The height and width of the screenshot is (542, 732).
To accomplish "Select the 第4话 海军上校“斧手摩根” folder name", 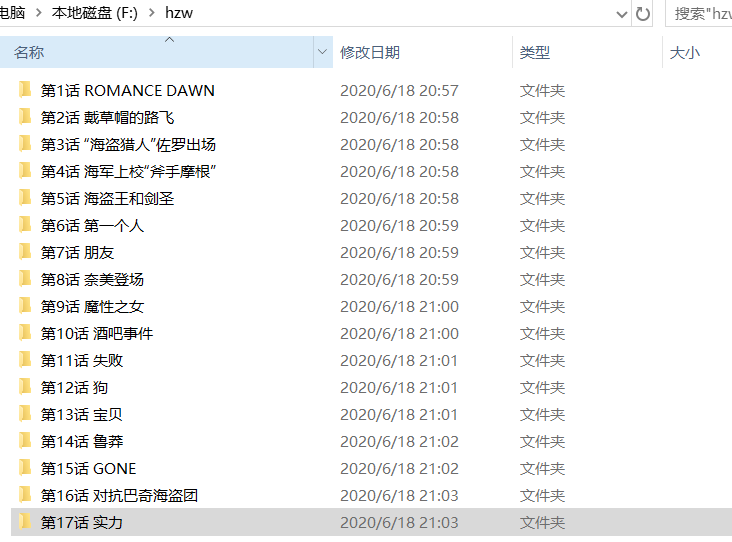I will [x=128, y=171].
